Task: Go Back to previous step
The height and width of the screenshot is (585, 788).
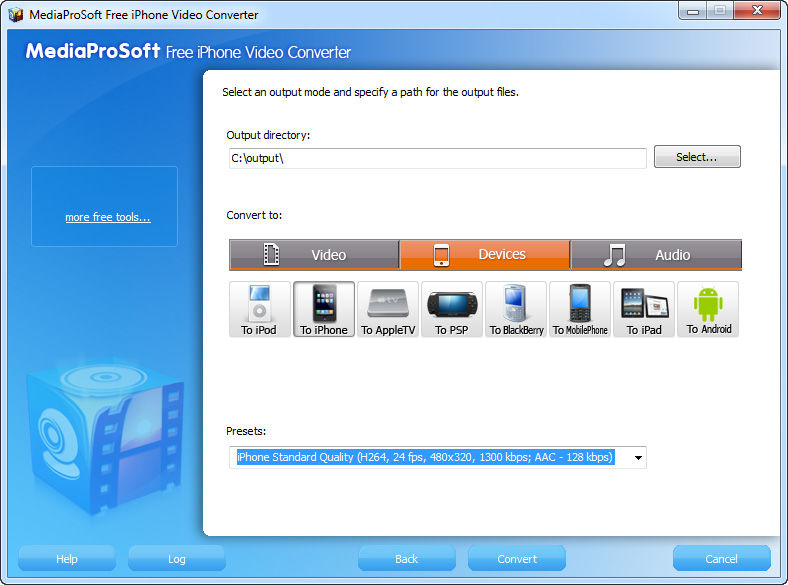Action: (x=407, y=558)
